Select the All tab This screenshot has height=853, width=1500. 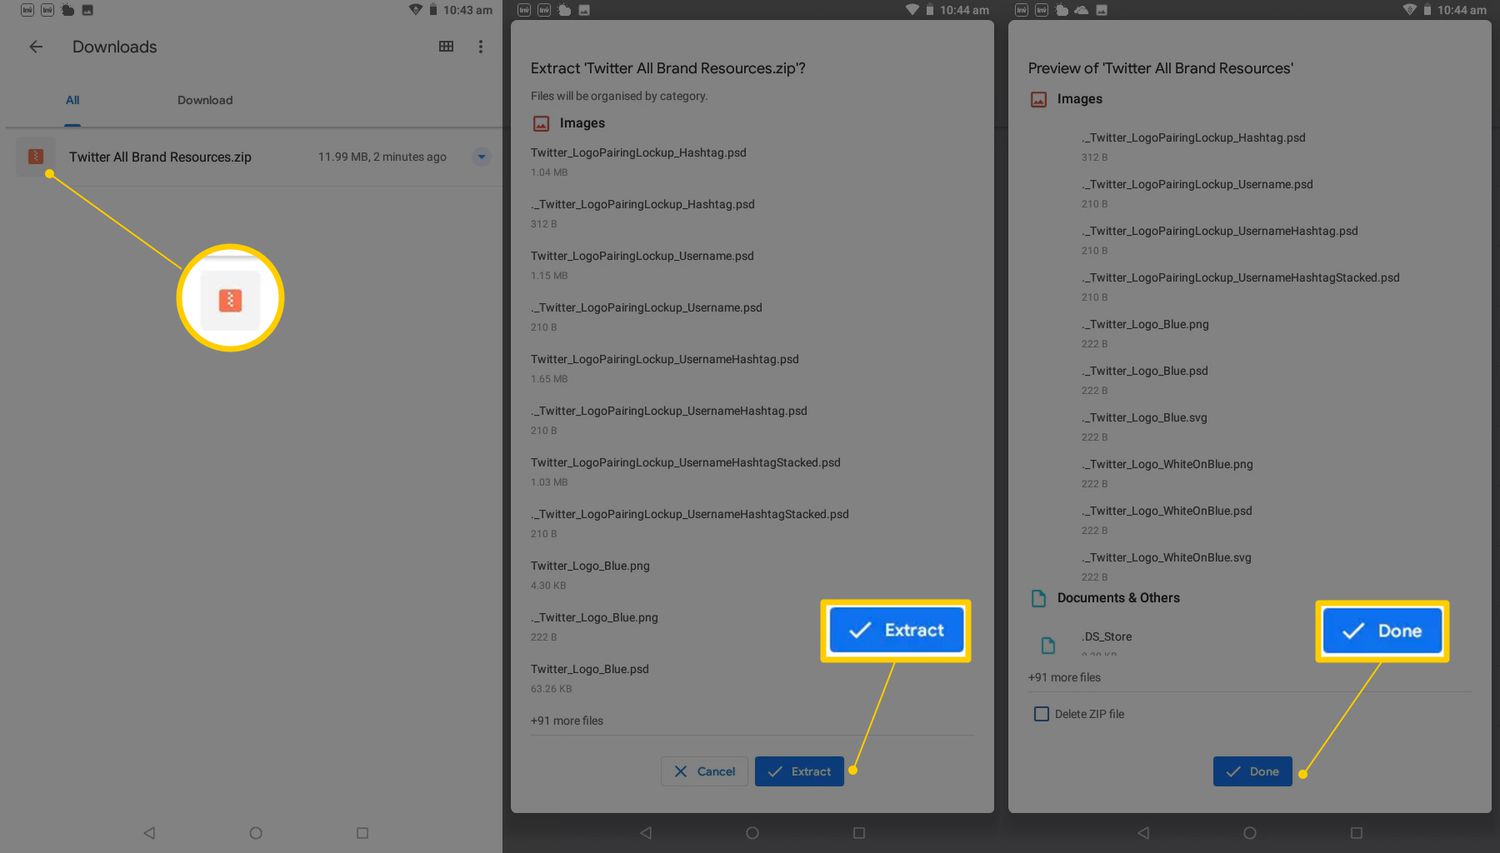(x=73, y=100)
